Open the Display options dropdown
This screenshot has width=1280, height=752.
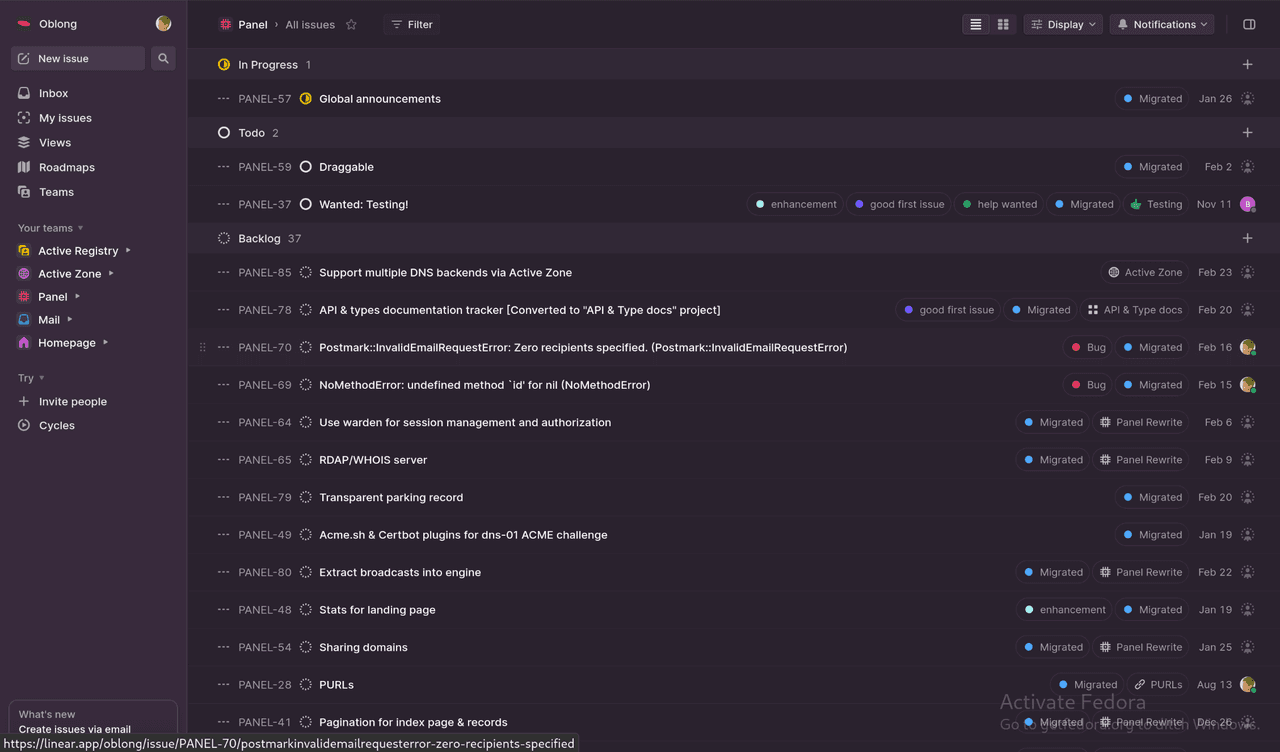click(1063, 25)
